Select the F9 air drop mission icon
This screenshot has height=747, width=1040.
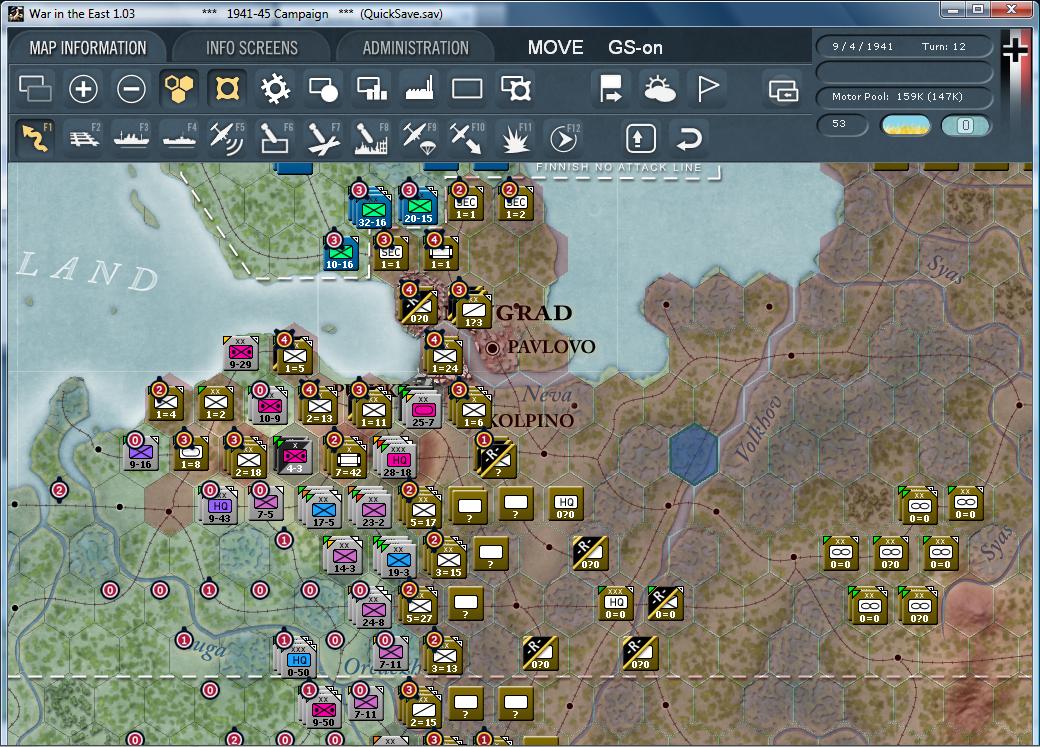point(419,137)
